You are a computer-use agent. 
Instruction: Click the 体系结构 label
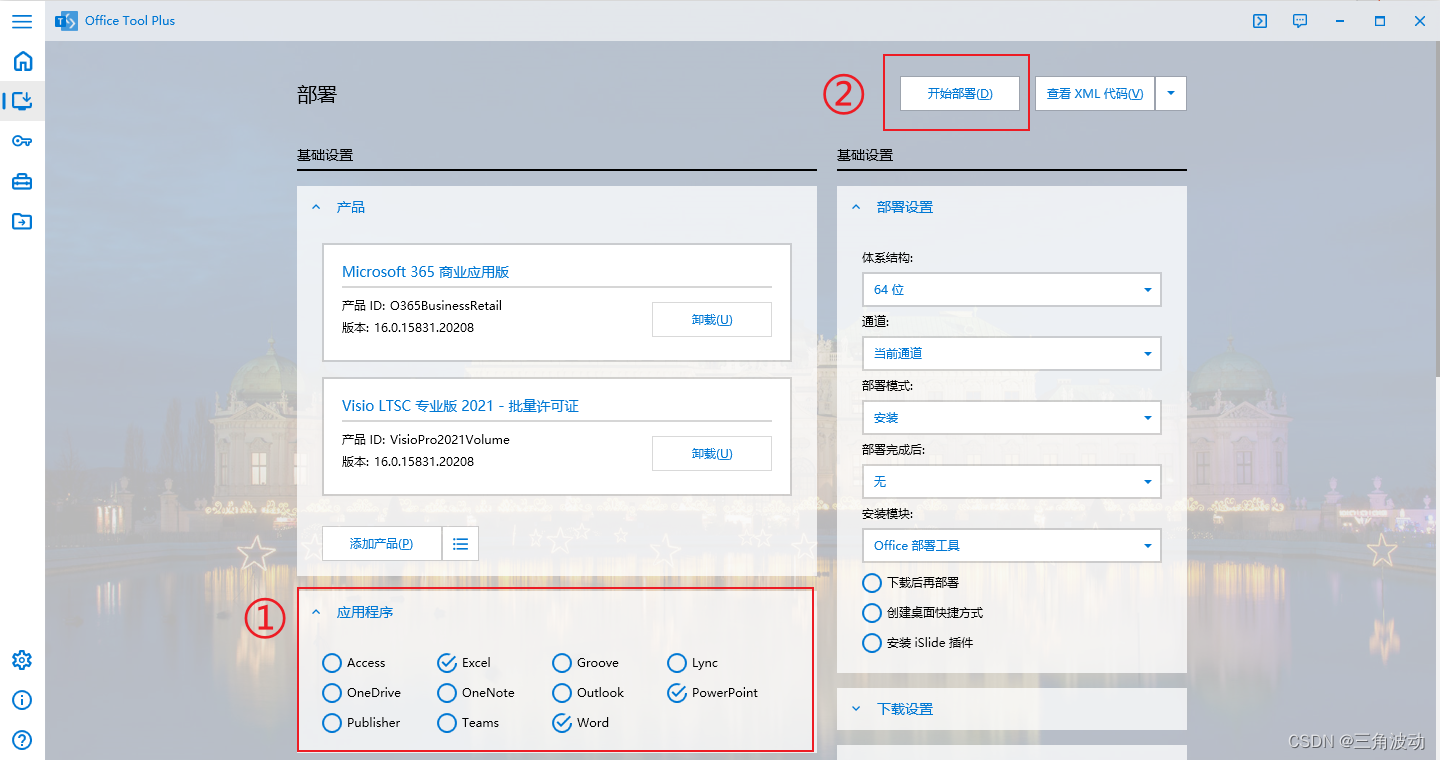click(x=887, y=258)
